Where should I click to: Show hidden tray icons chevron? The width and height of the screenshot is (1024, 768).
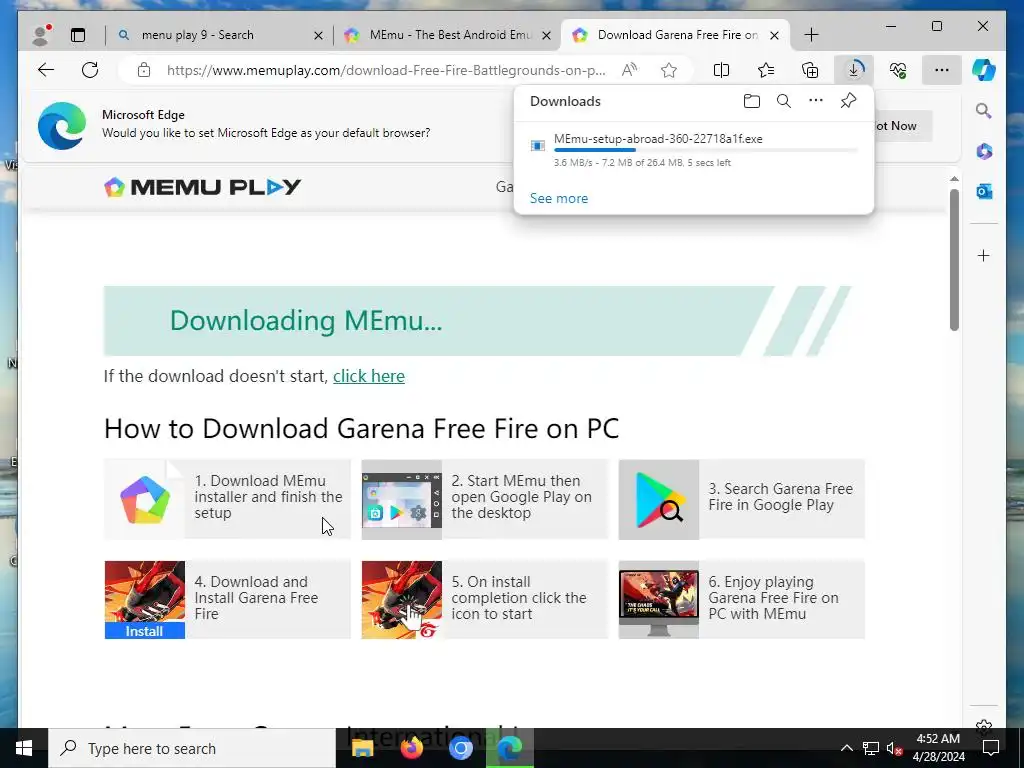pyautogui.click(x=846, y=748)
